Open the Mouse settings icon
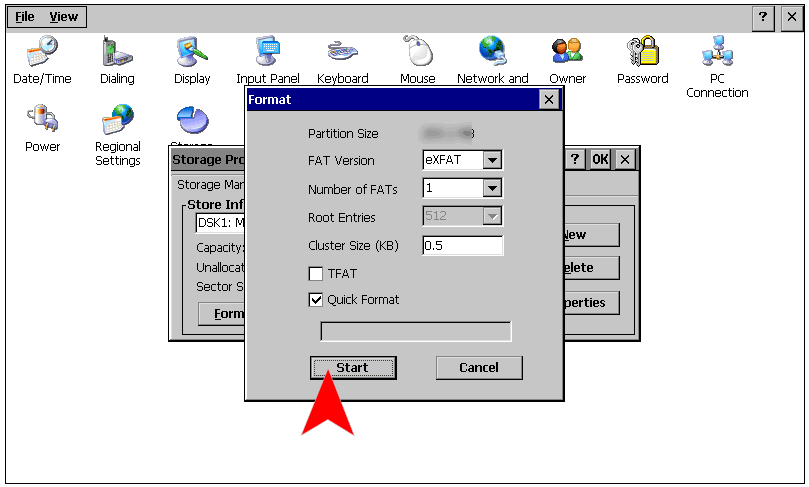809x487 pixels. (417, 52)
